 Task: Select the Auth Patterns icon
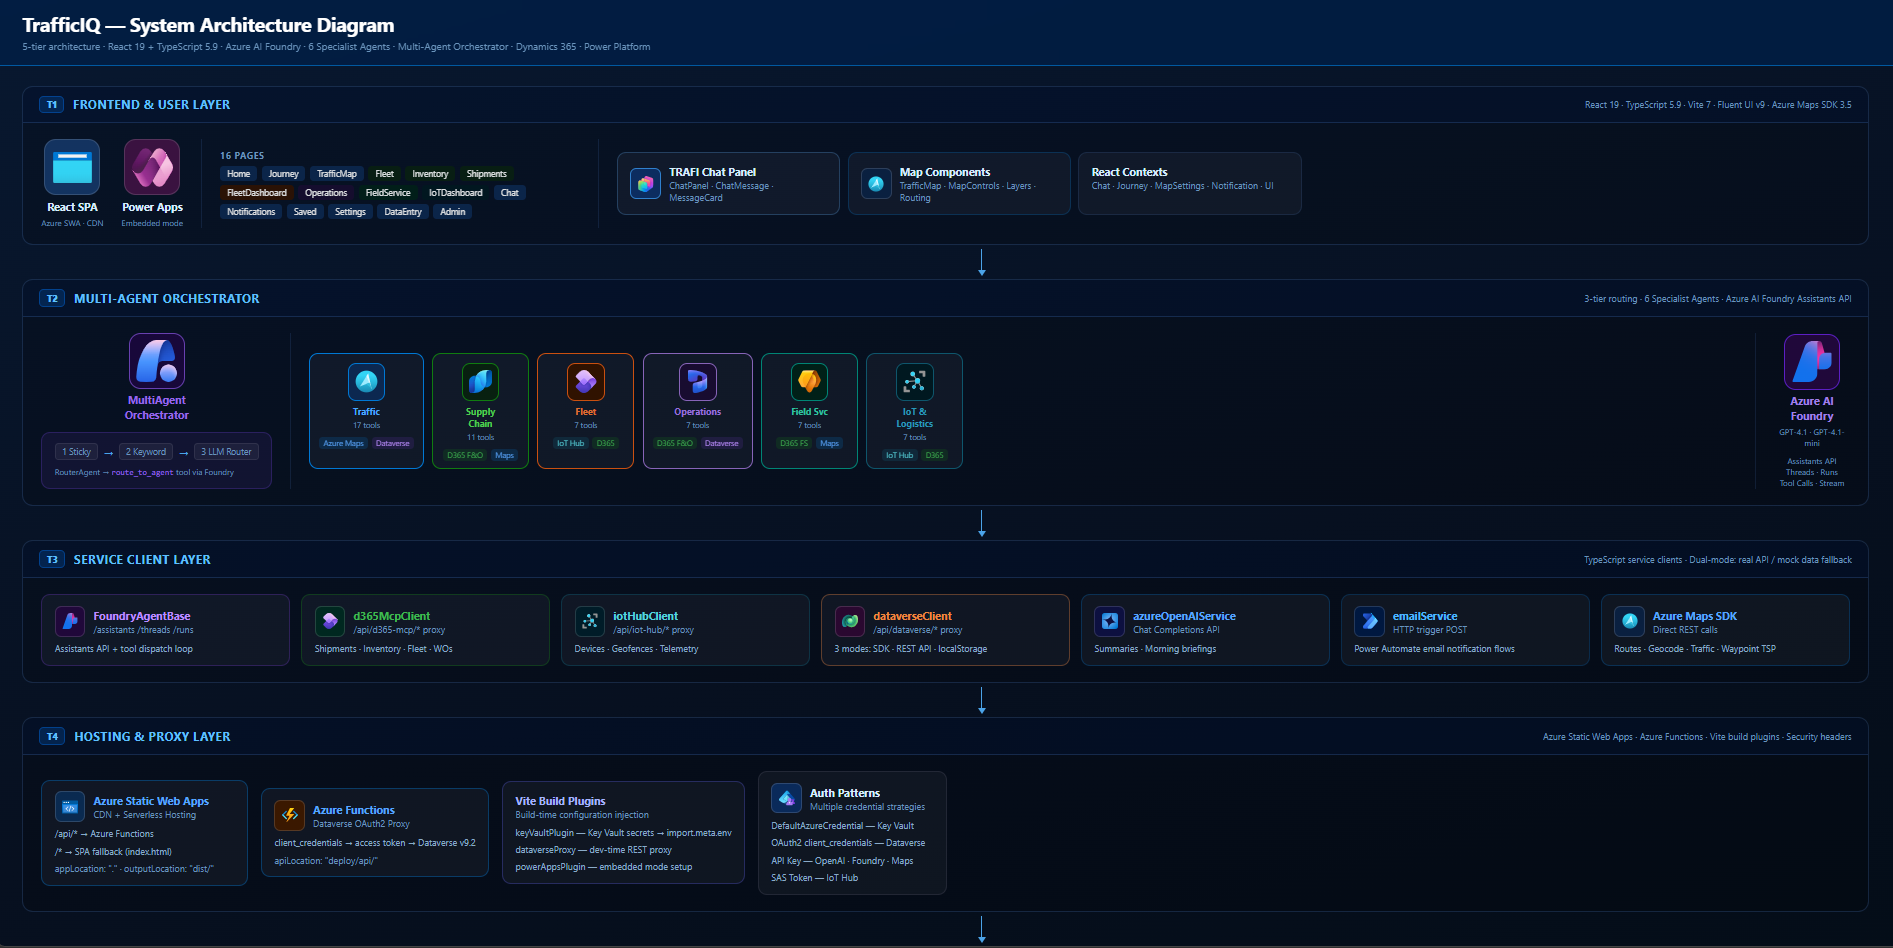tap(787, 798)
